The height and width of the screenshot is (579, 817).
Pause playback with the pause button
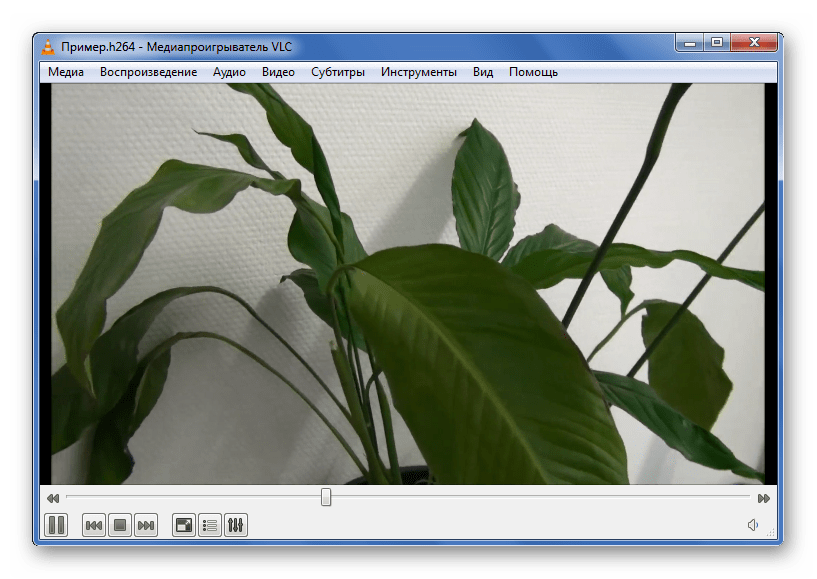56,525
